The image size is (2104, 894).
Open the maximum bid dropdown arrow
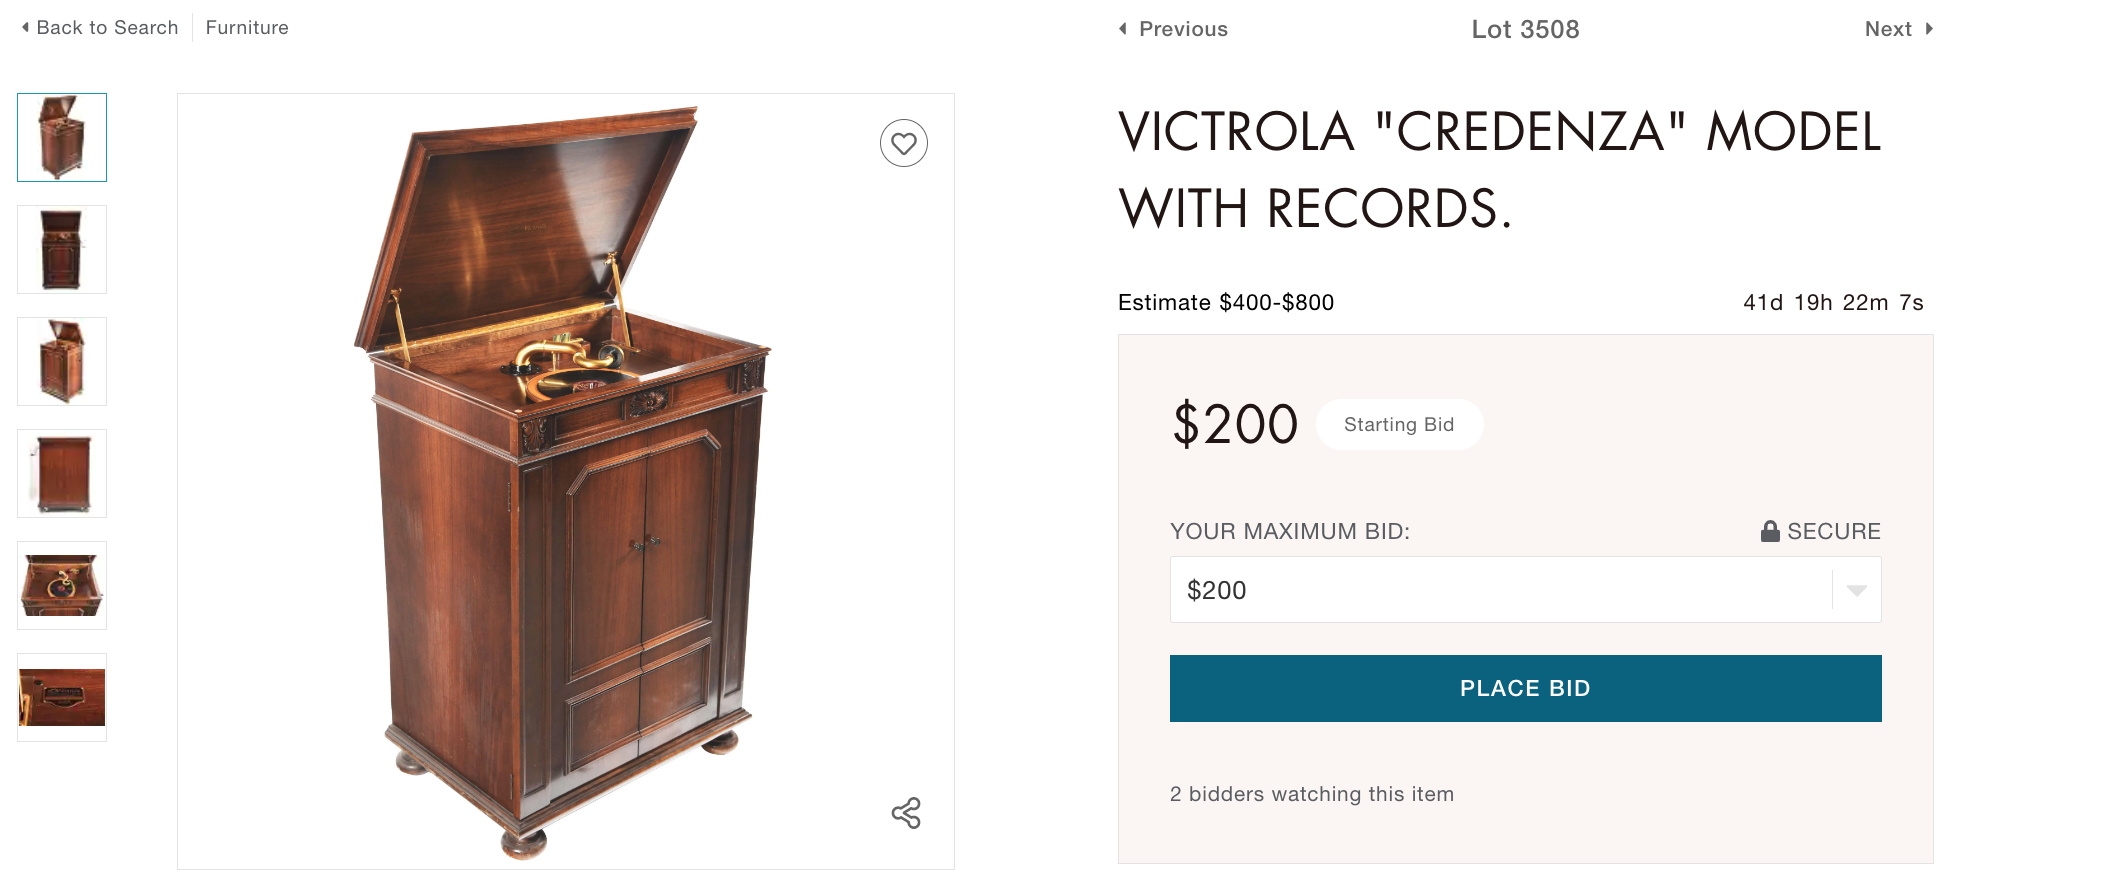pos(1857,590)
